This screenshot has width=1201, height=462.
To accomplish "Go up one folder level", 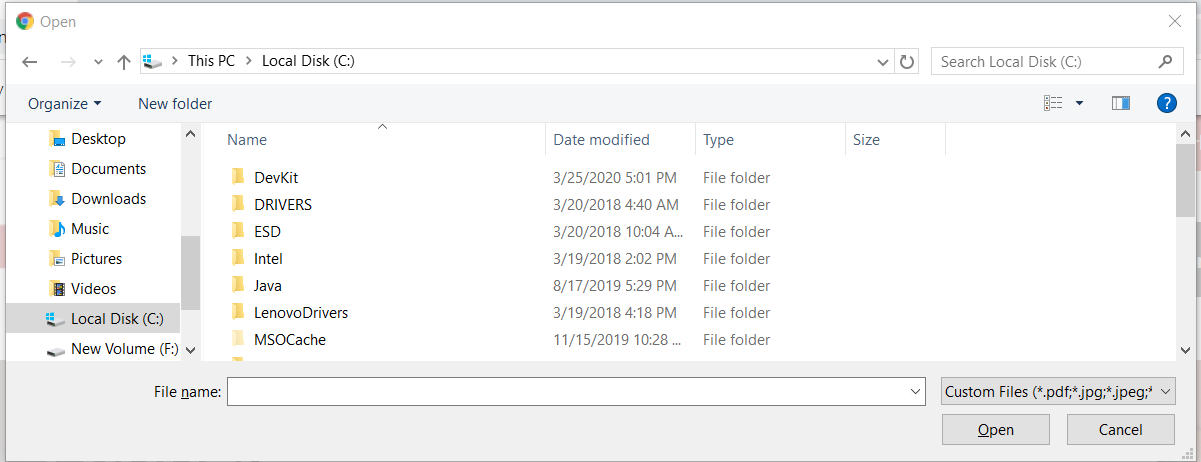I will [124, 62].
